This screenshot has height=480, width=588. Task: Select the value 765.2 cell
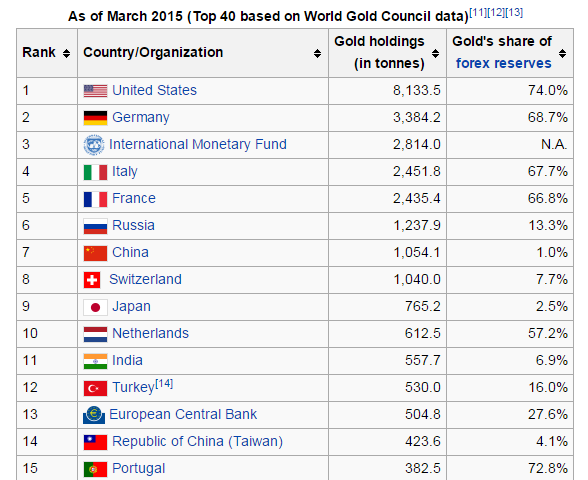click(387, 307)
